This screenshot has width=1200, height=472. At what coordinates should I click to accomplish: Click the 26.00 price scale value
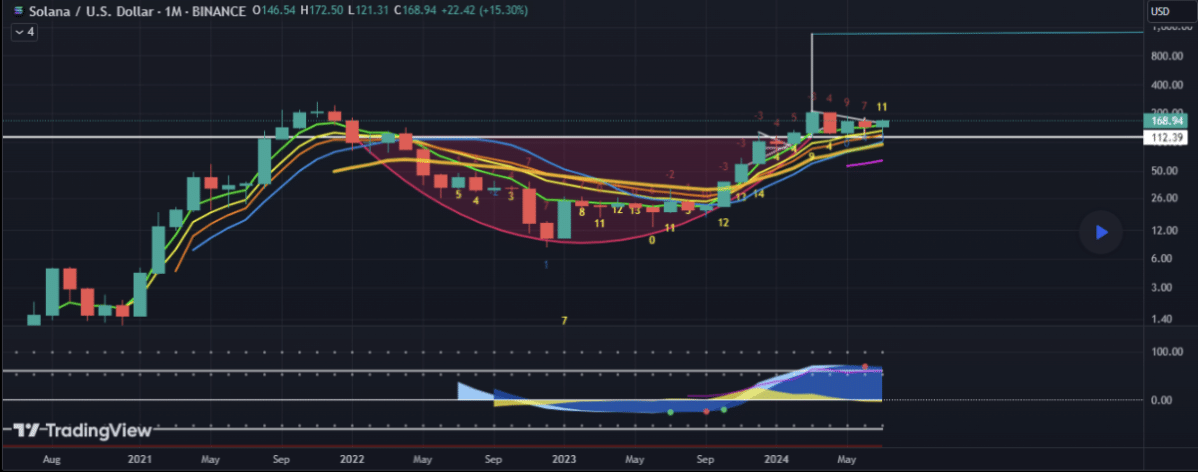(x=1164, y=199)
